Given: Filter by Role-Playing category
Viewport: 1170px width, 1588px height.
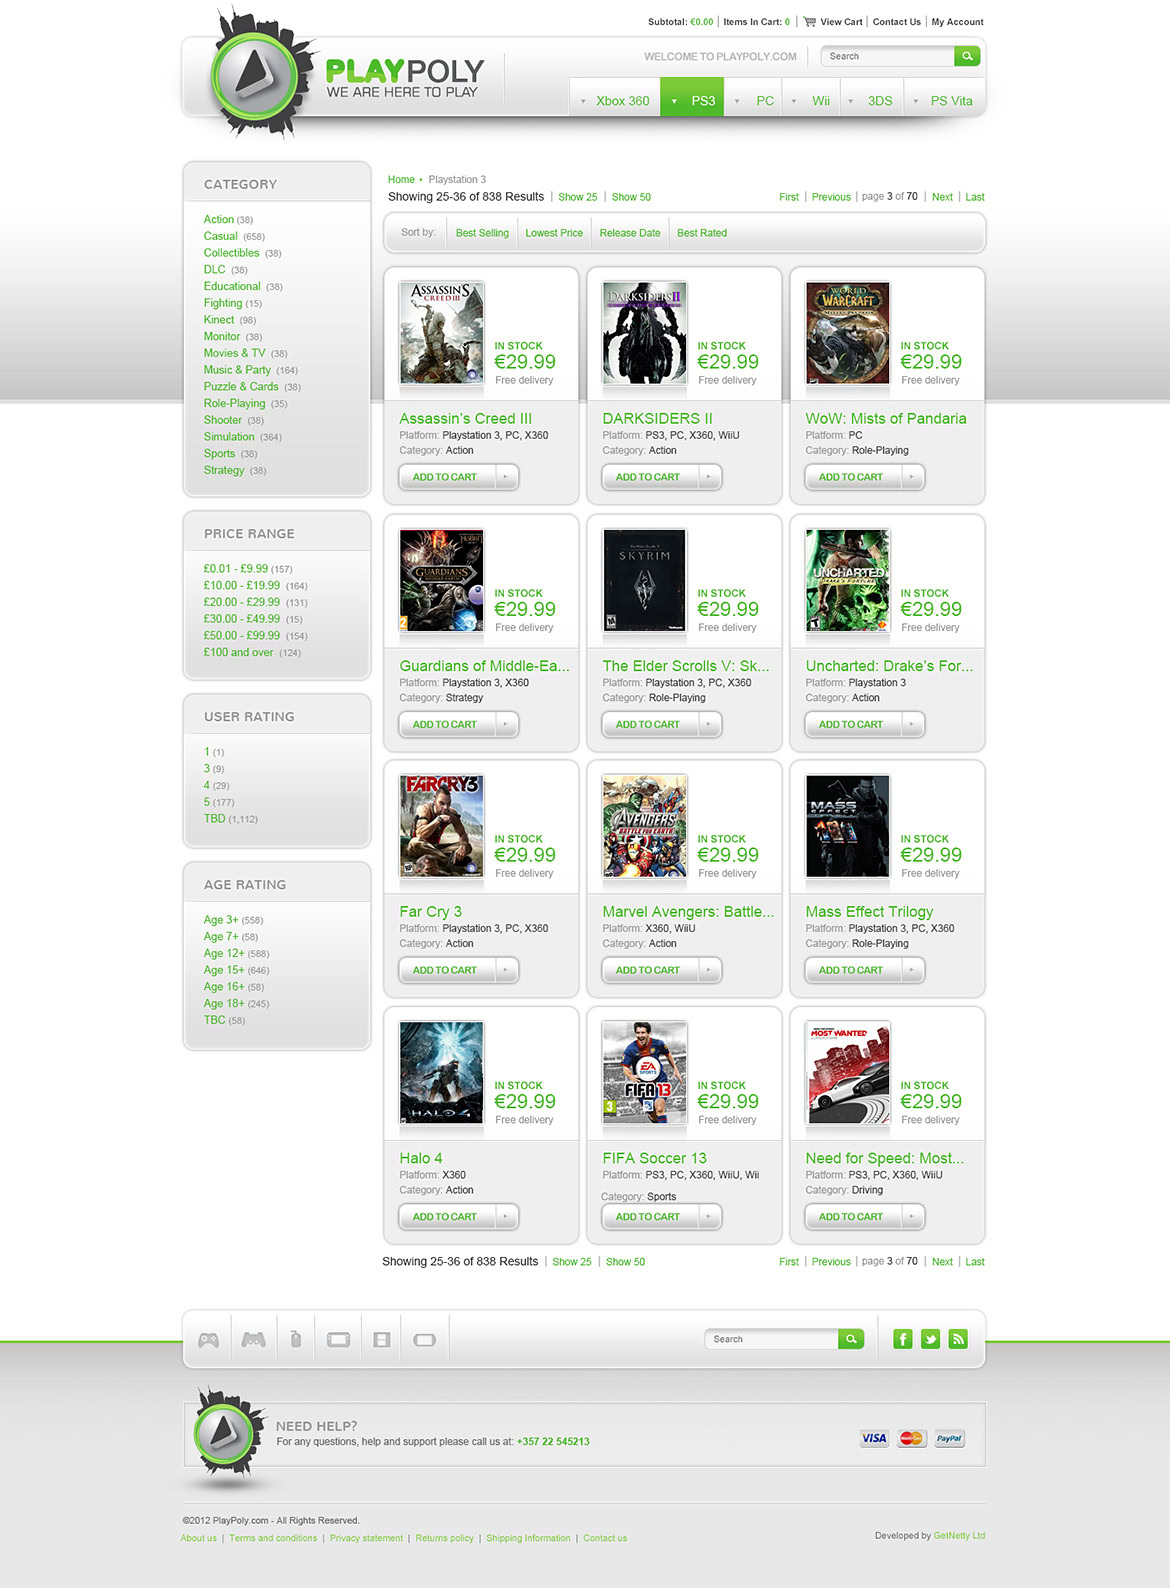Looking at the screenshot, I should [235, 403].
